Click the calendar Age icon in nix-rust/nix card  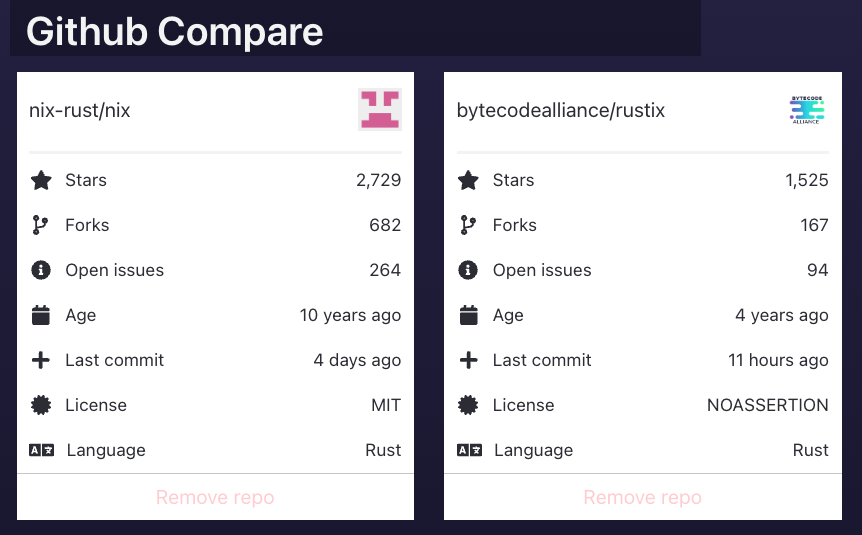tap(41, 316)
